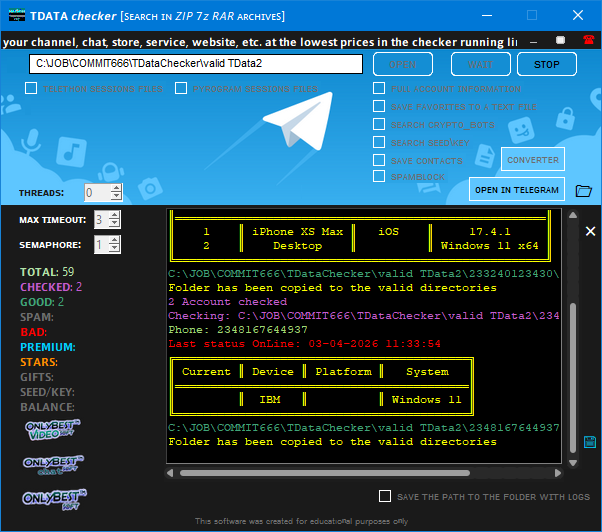Increase Semaphore with up arrow
Image resolution: width=602 pixels, height=532 pixels.
click(114, 240)
